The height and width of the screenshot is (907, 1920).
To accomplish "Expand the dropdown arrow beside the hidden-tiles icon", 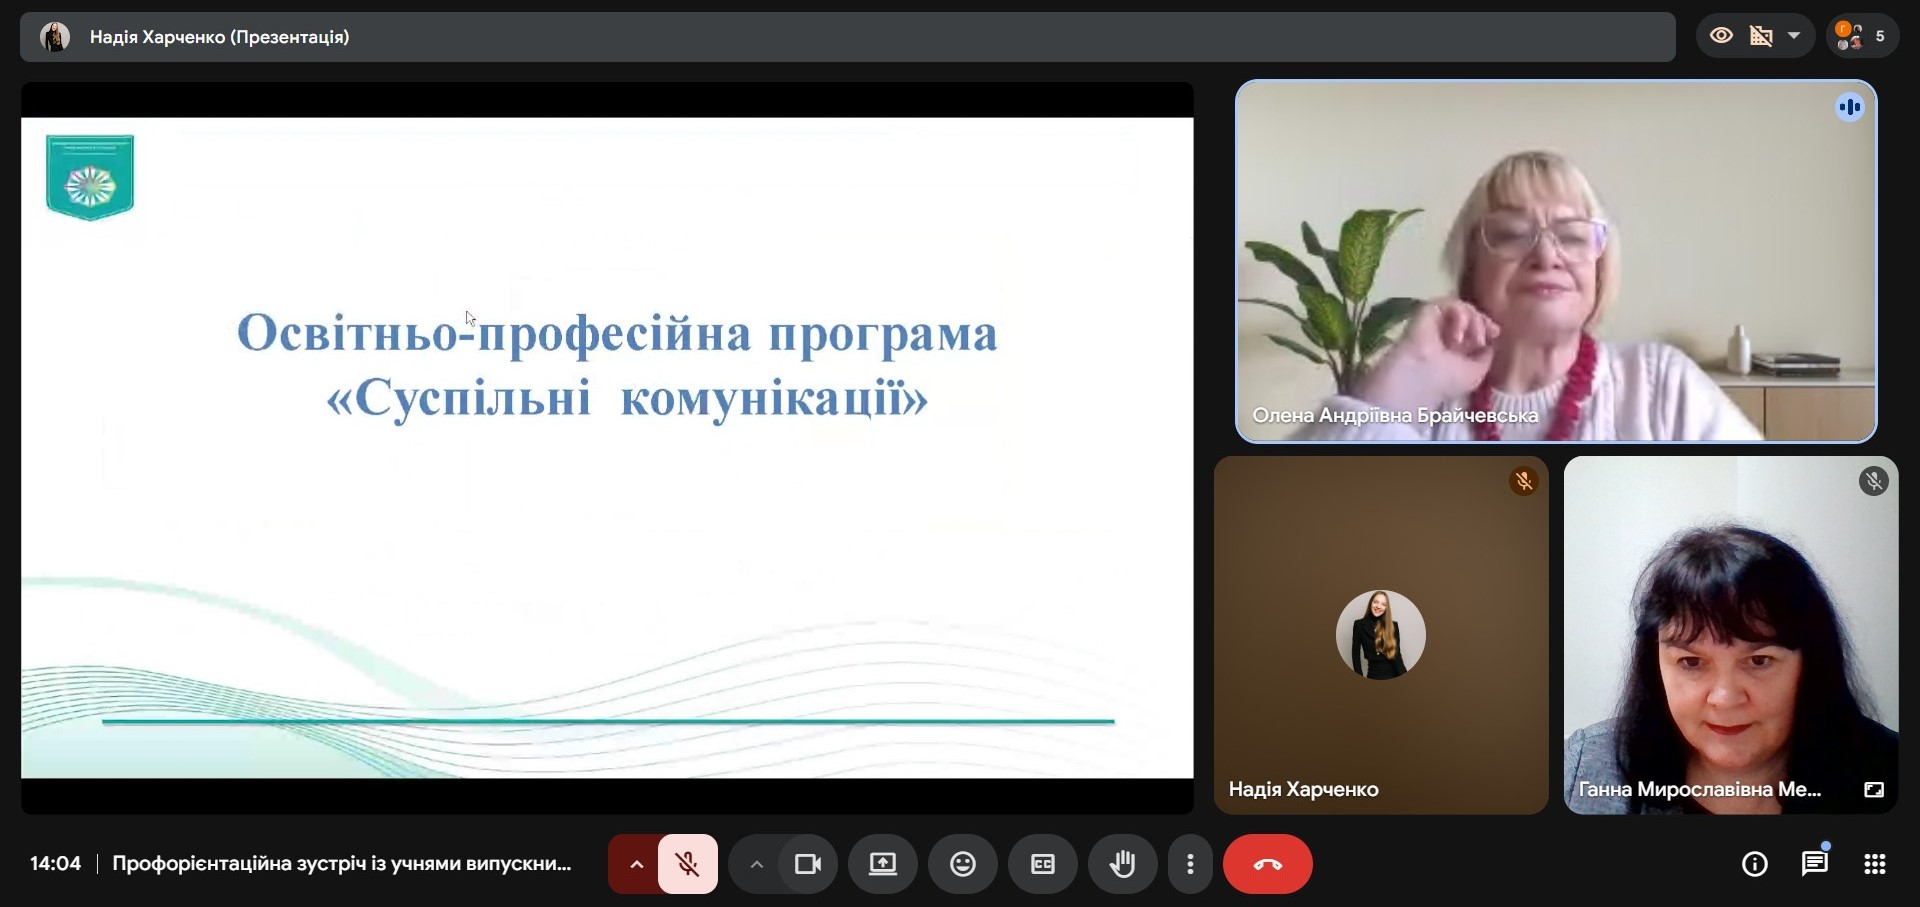I will click(x=1794, y=36).
